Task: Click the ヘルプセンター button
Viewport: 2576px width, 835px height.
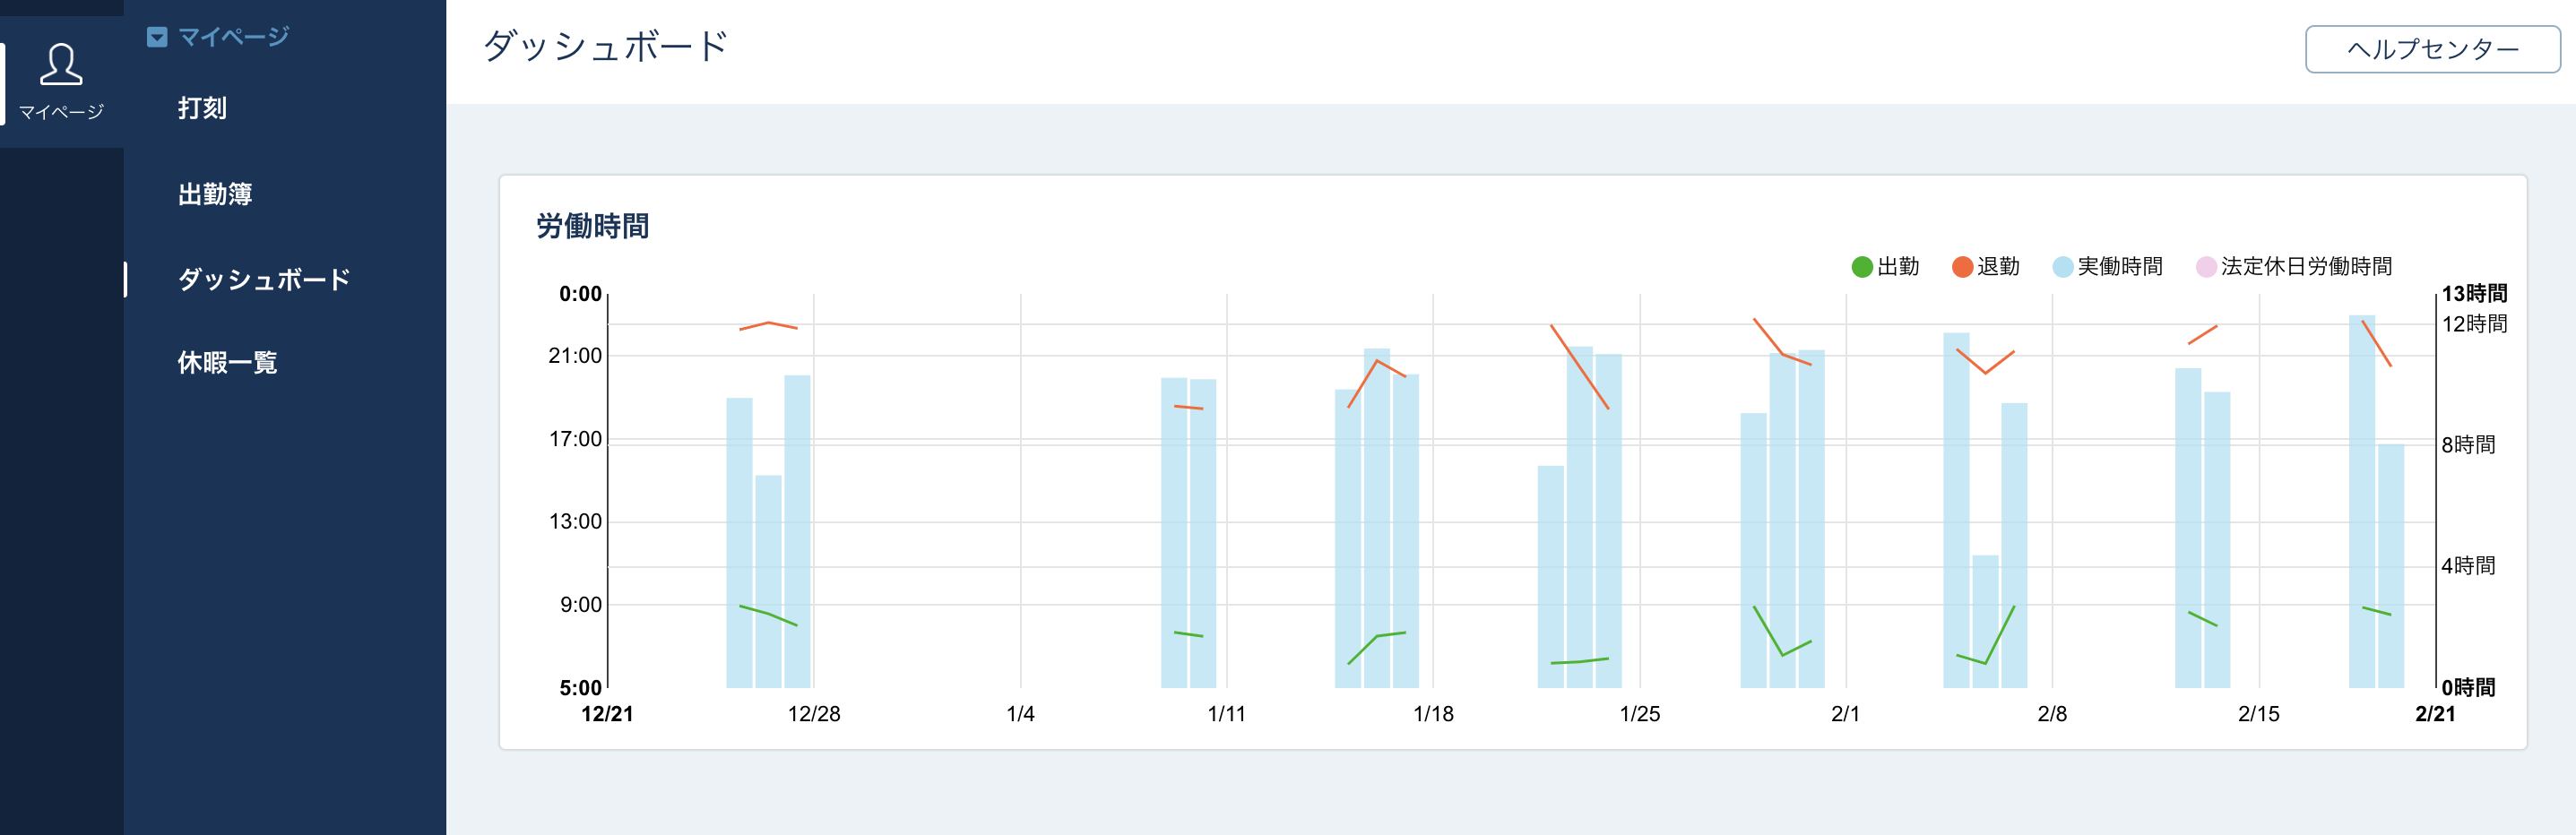Action: [2432, 49]
